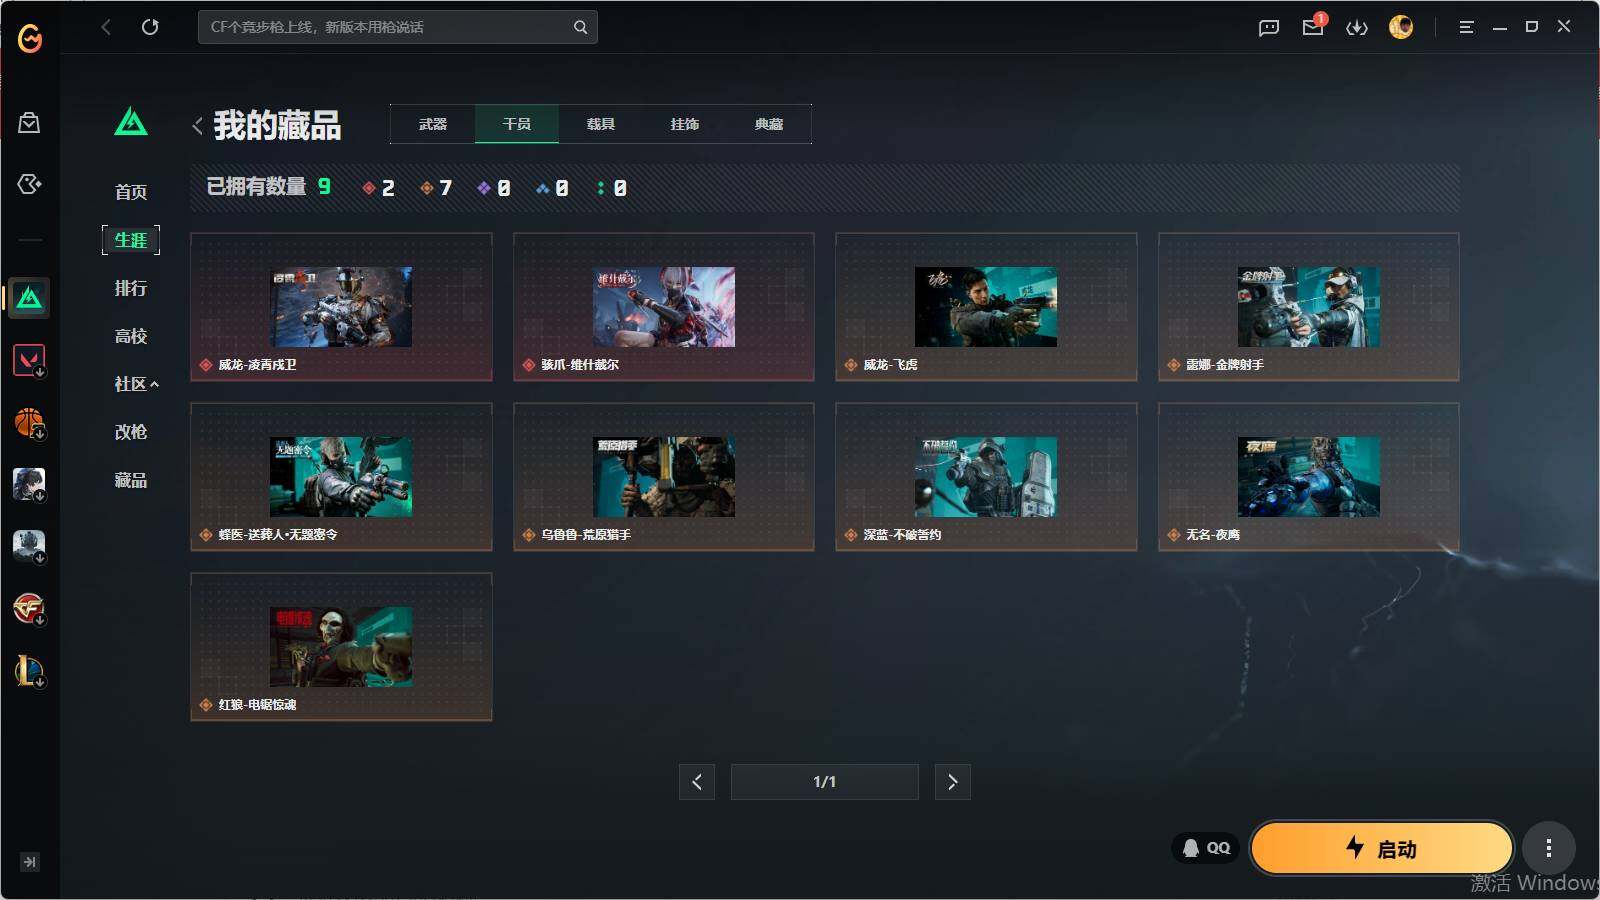Open the 深蓝-不破誓约 operator card
The height and width of the screenshot is (900, 1600).
pos(986,477)
